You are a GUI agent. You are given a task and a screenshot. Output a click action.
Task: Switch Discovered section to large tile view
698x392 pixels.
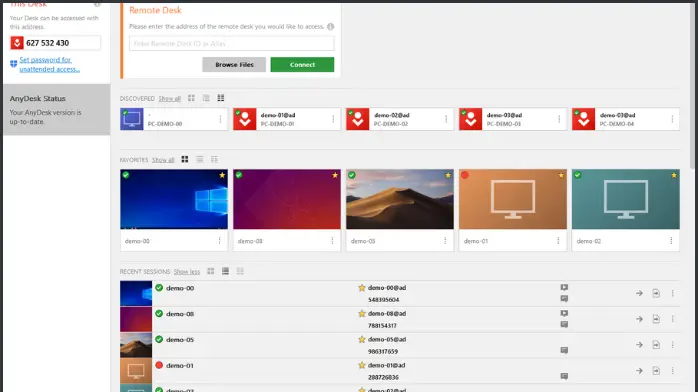(191, 98)
